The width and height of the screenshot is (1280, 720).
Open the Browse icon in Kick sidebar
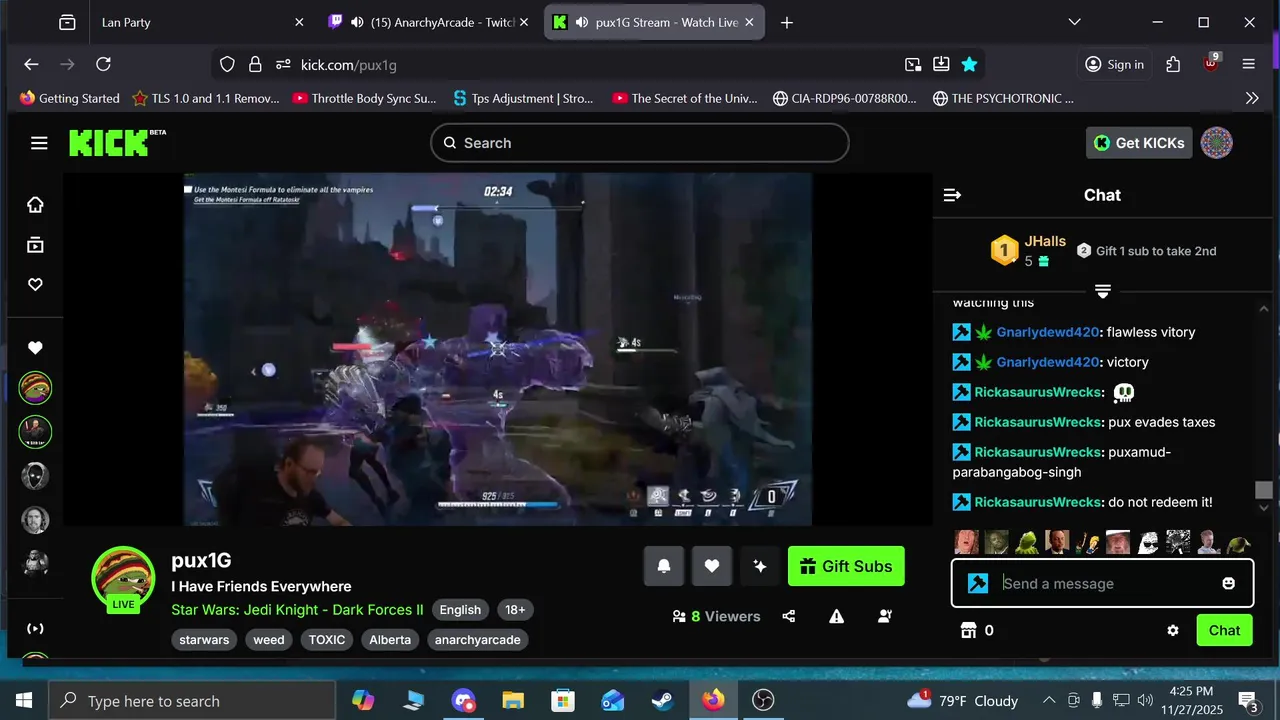pos(35,245)
